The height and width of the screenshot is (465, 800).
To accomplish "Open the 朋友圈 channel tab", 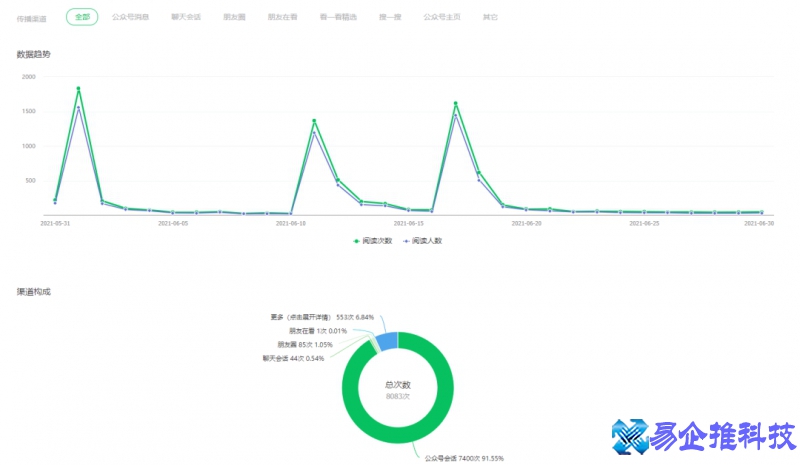I will click(x=234, y=17).
